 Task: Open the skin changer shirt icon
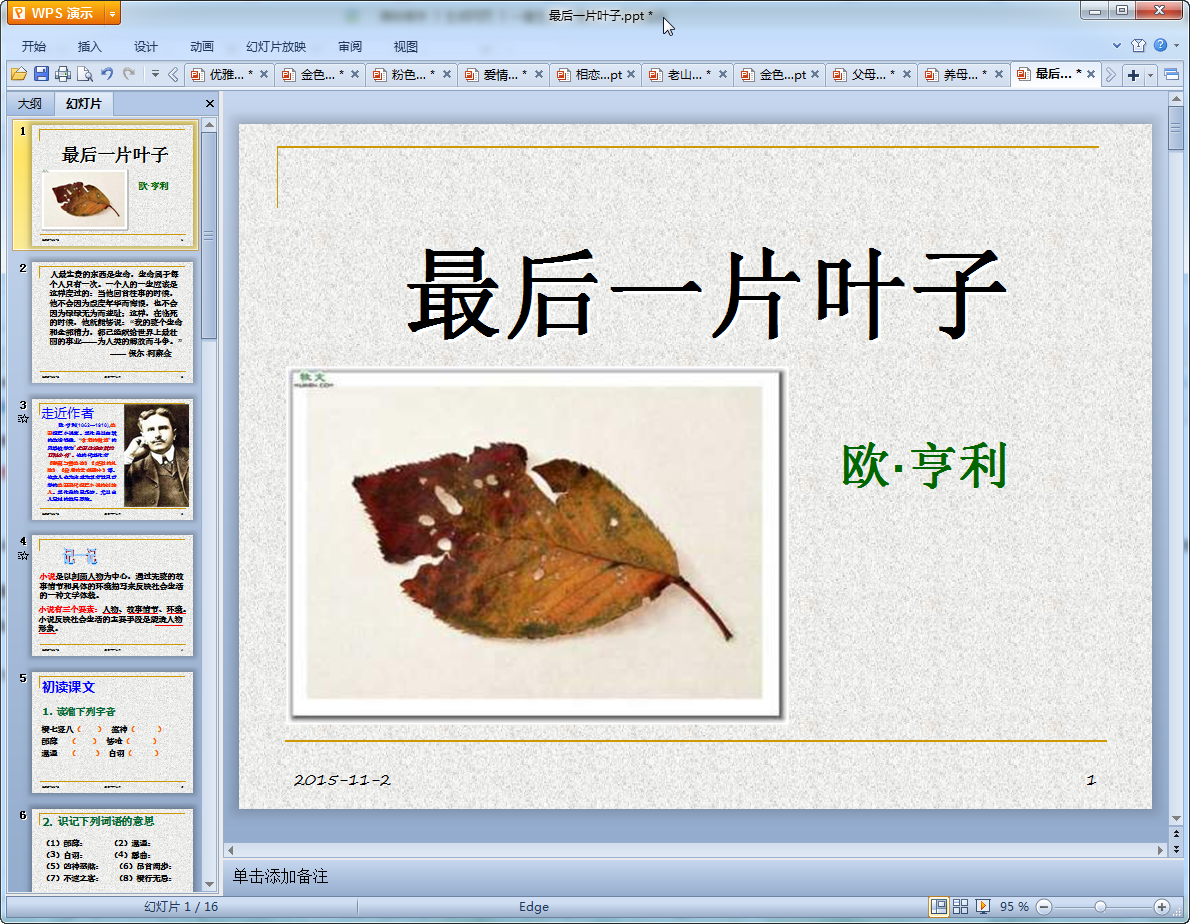tap(1138, 46)
